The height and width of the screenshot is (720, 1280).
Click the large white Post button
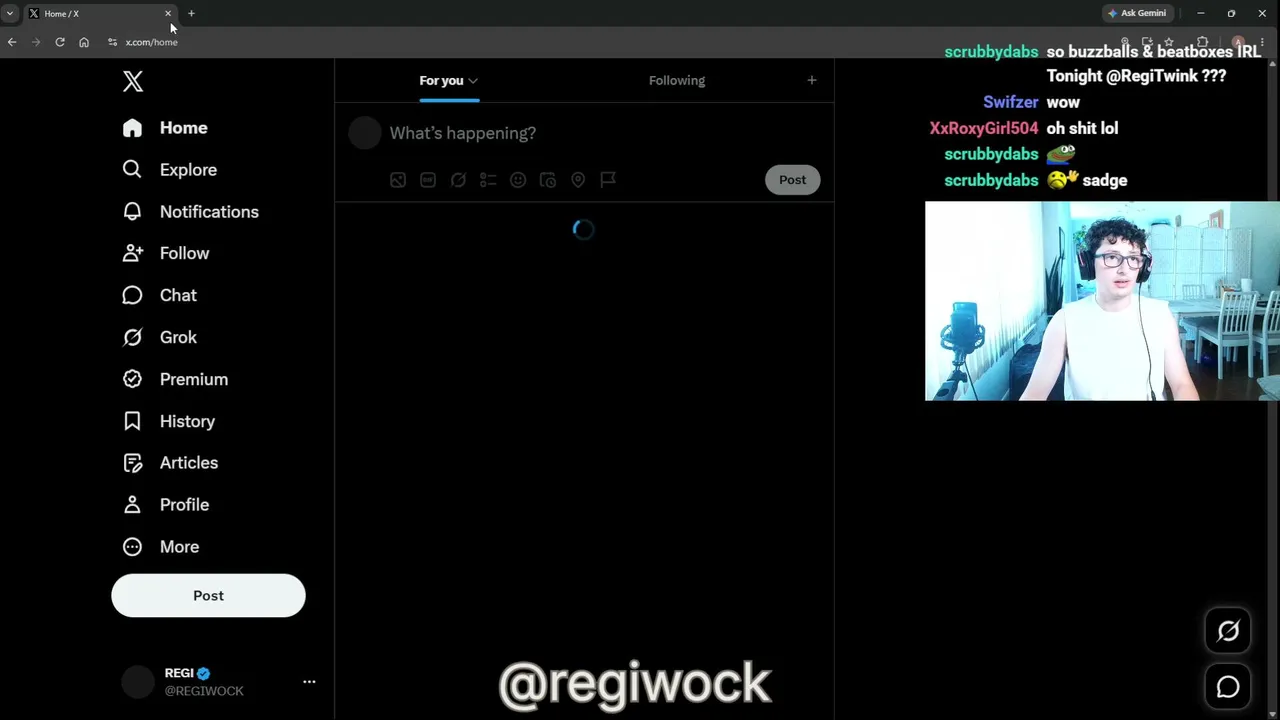point(208,596)
